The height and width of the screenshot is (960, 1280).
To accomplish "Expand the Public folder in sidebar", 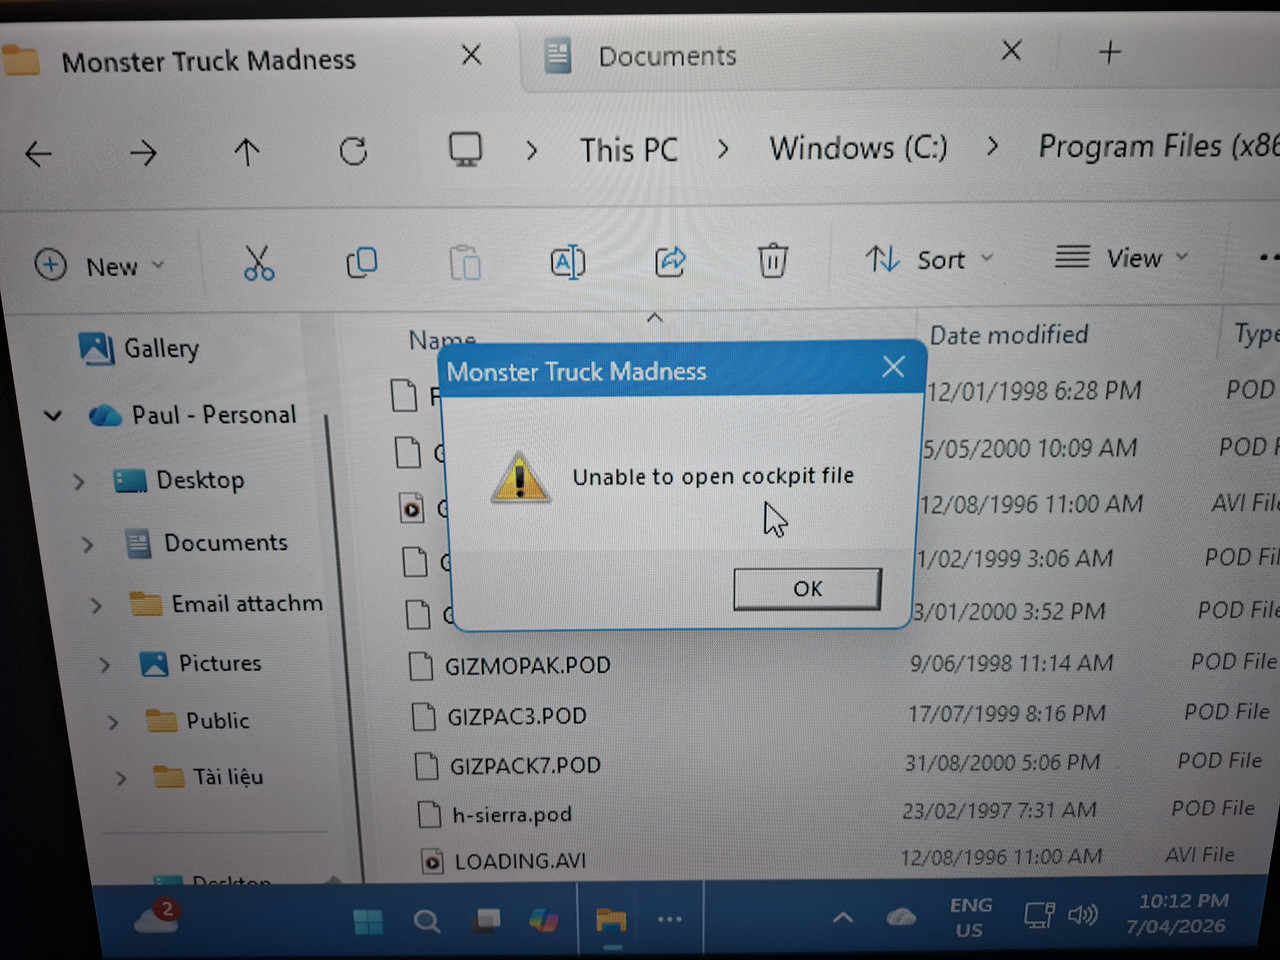I will pos(113,722).
